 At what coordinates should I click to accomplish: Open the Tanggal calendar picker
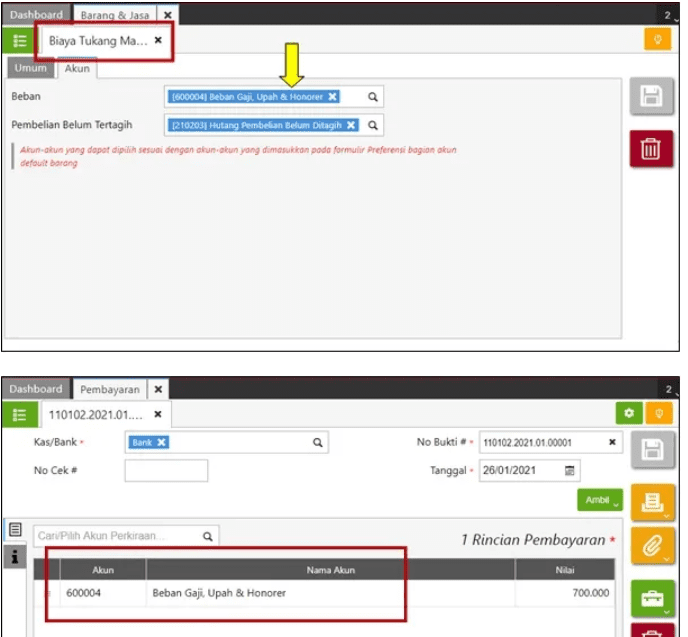click(569, 471)
